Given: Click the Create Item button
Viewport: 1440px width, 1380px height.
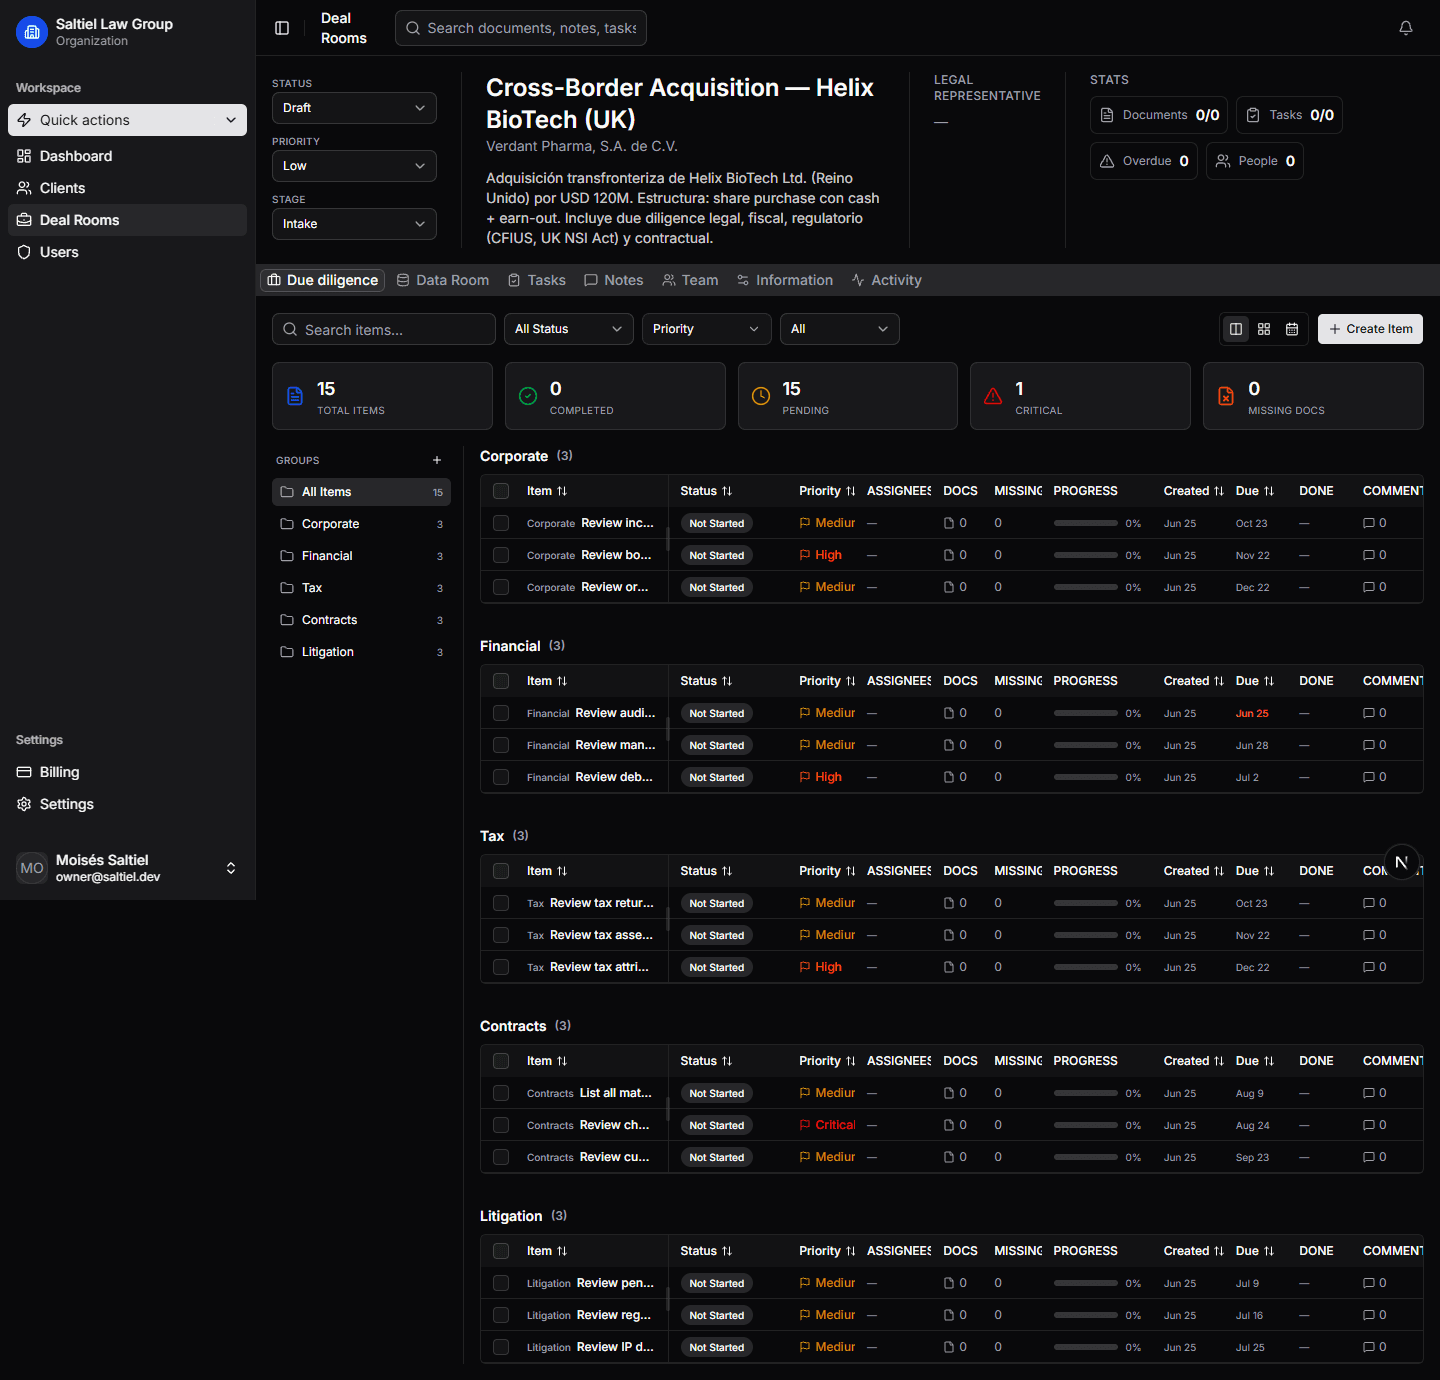Looking at the screenshot, I should [1370, 329].
